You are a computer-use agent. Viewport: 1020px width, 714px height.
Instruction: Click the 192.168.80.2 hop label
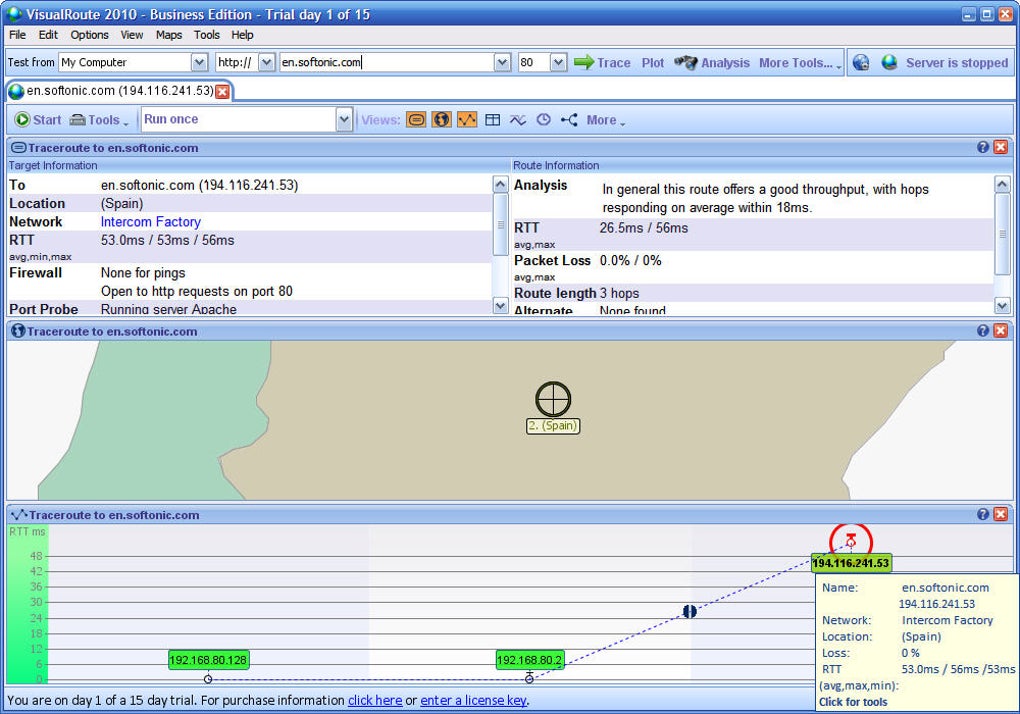pos(530,660)
